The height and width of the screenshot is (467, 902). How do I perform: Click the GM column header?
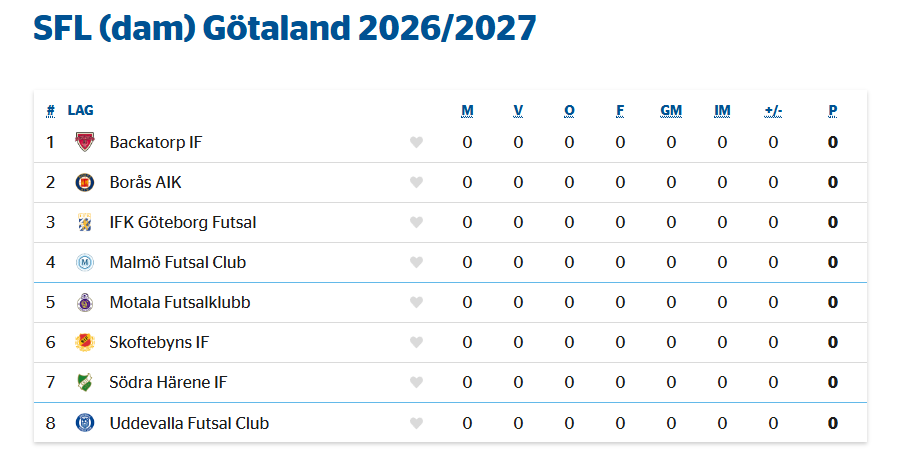[x=671, y=110]
